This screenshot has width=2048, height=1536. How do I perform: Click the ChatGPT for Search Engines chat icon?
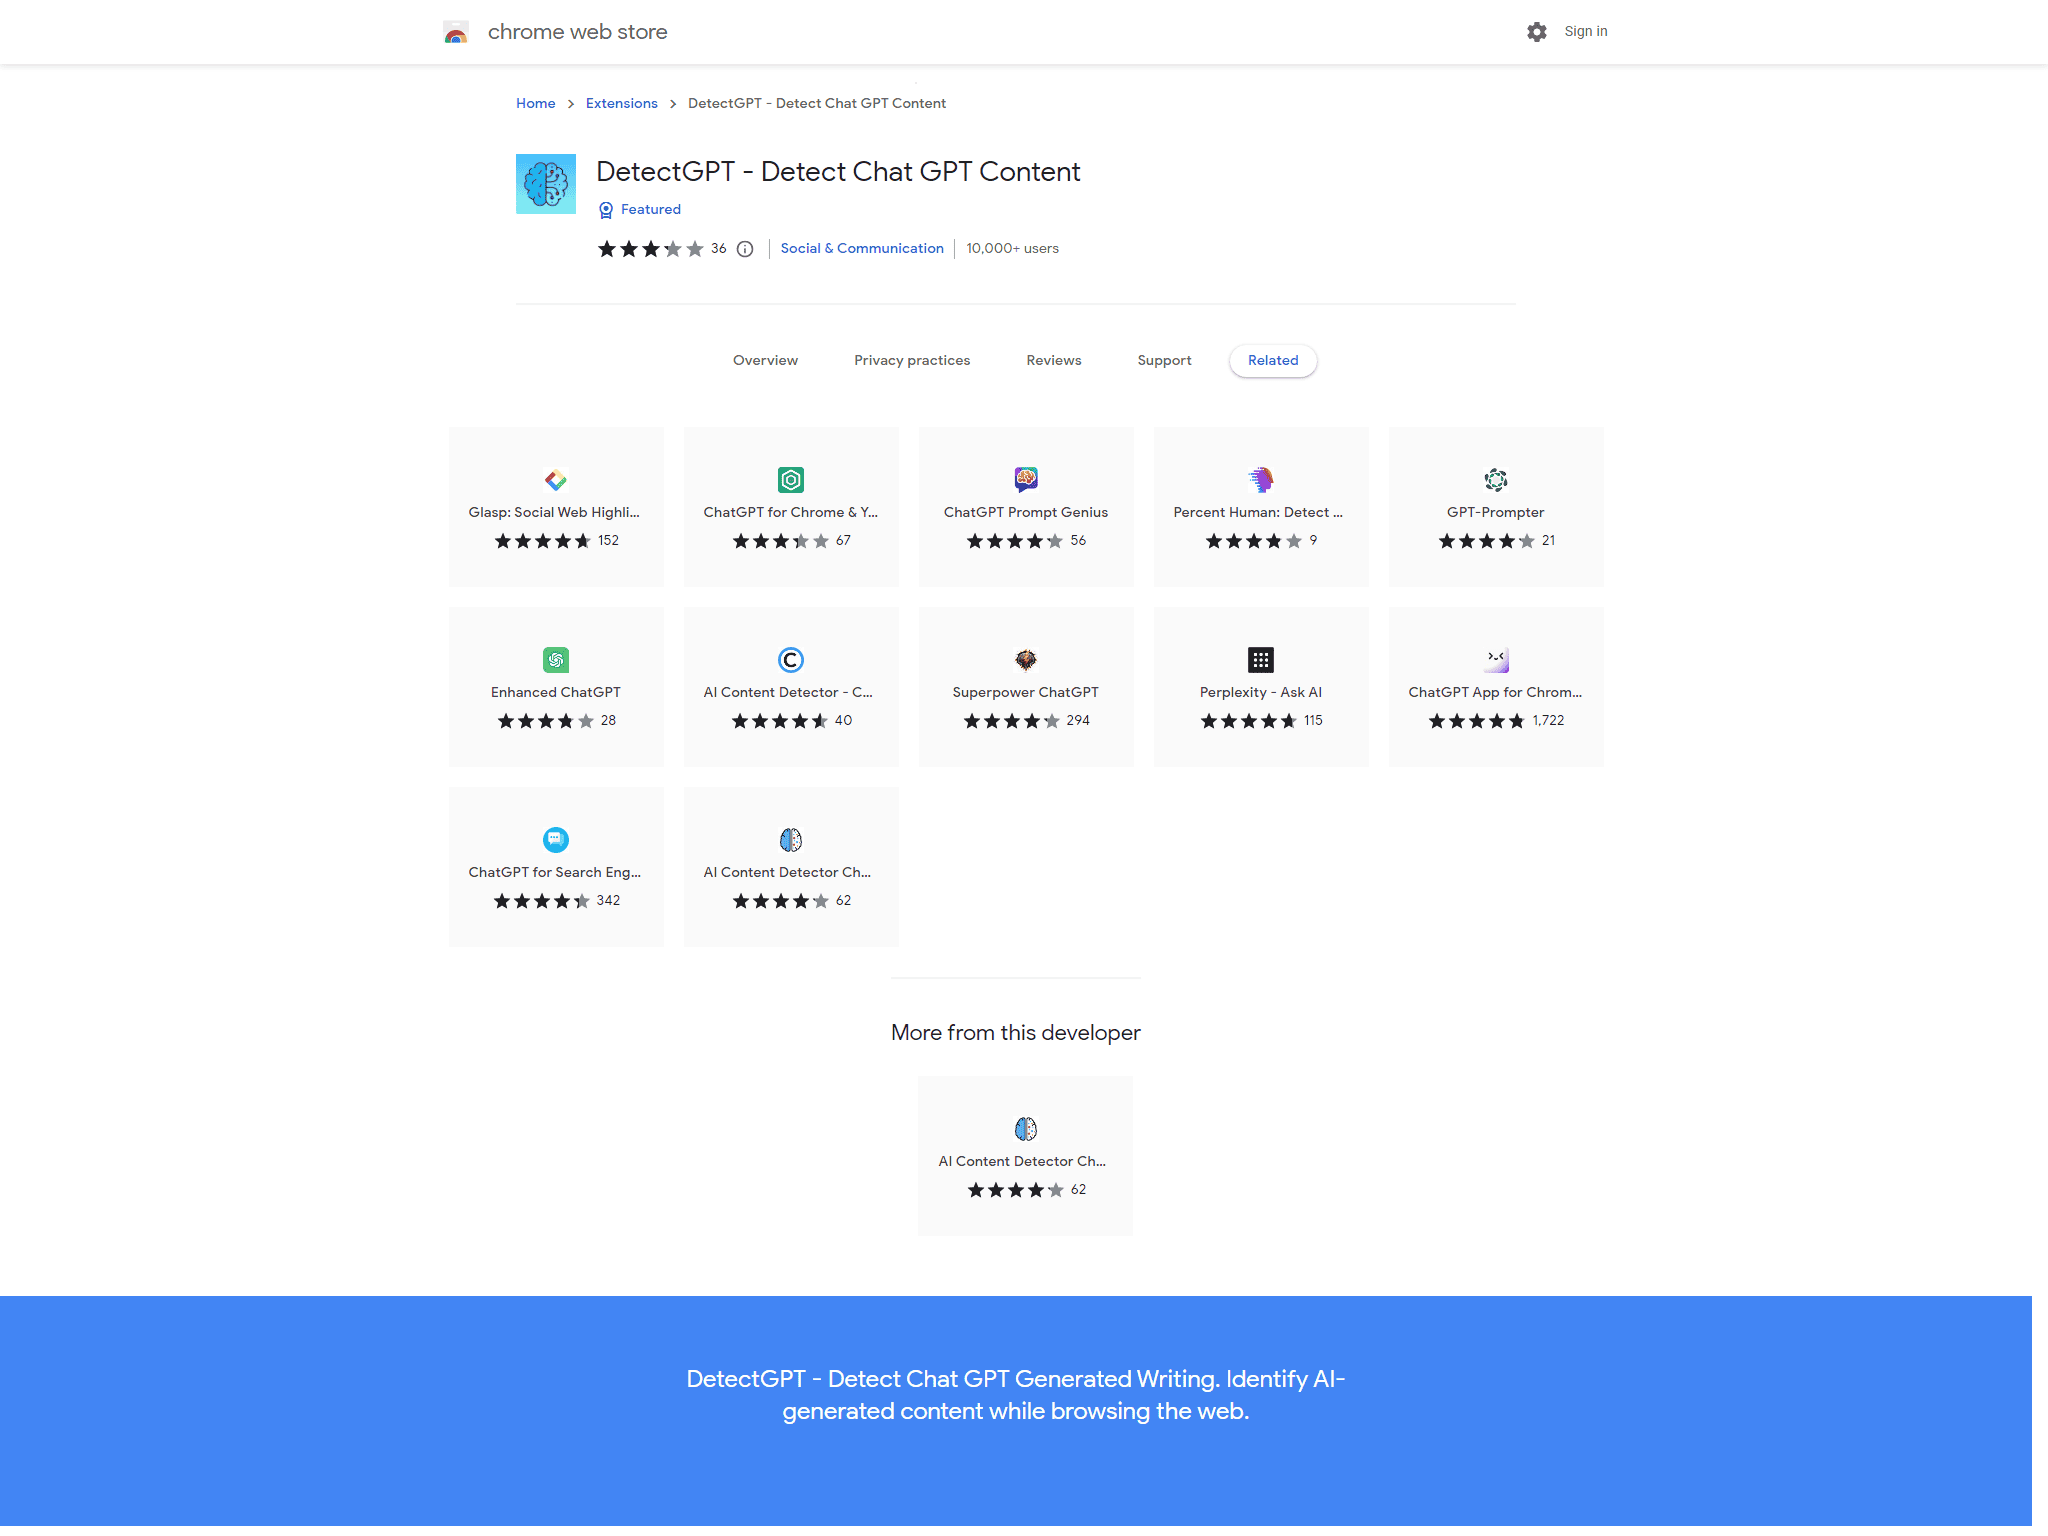tap(556, 840)
